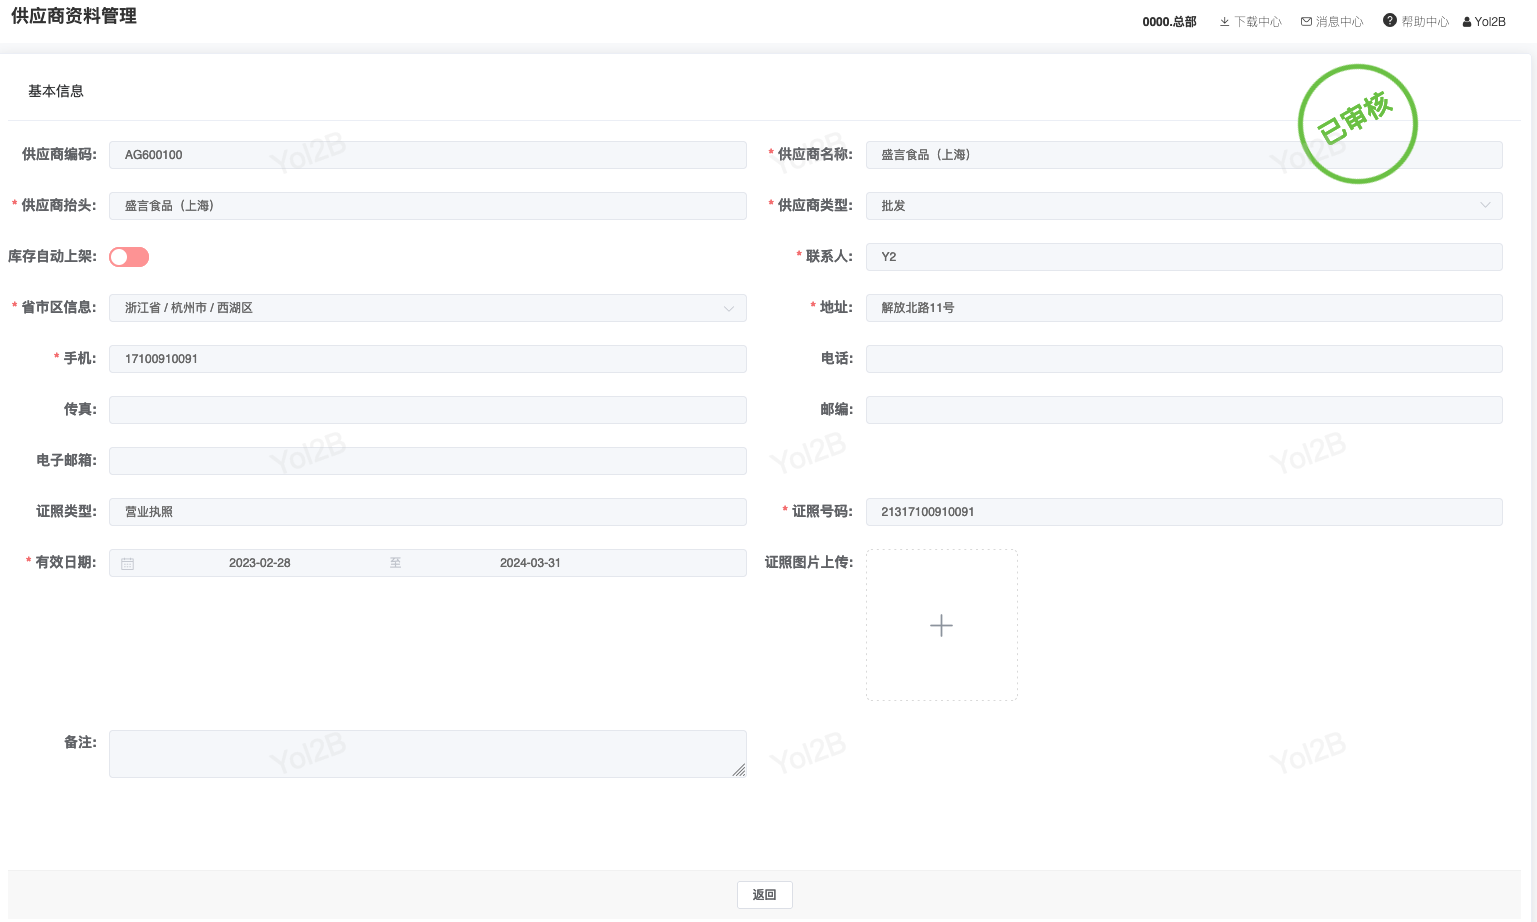Click the empty 电子邮箱 input field

(428, 461)
